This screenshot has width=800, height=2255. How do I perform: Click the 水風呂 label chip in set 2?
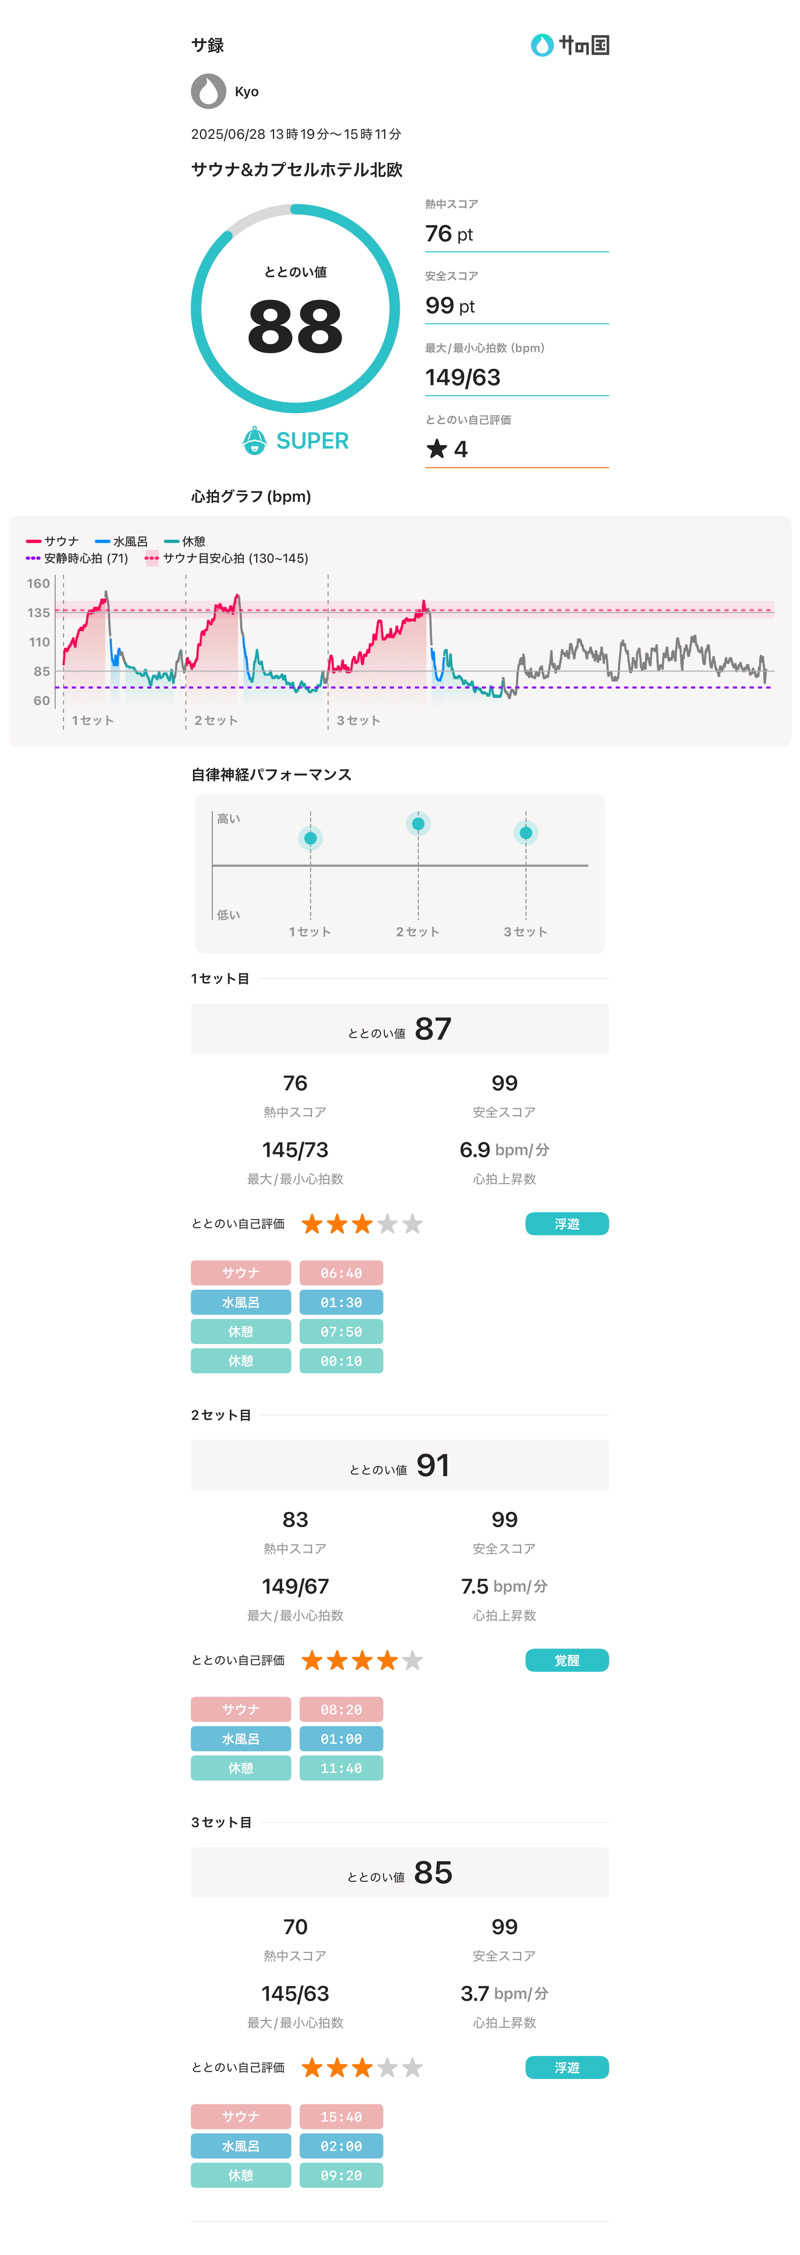[240, 1739]
